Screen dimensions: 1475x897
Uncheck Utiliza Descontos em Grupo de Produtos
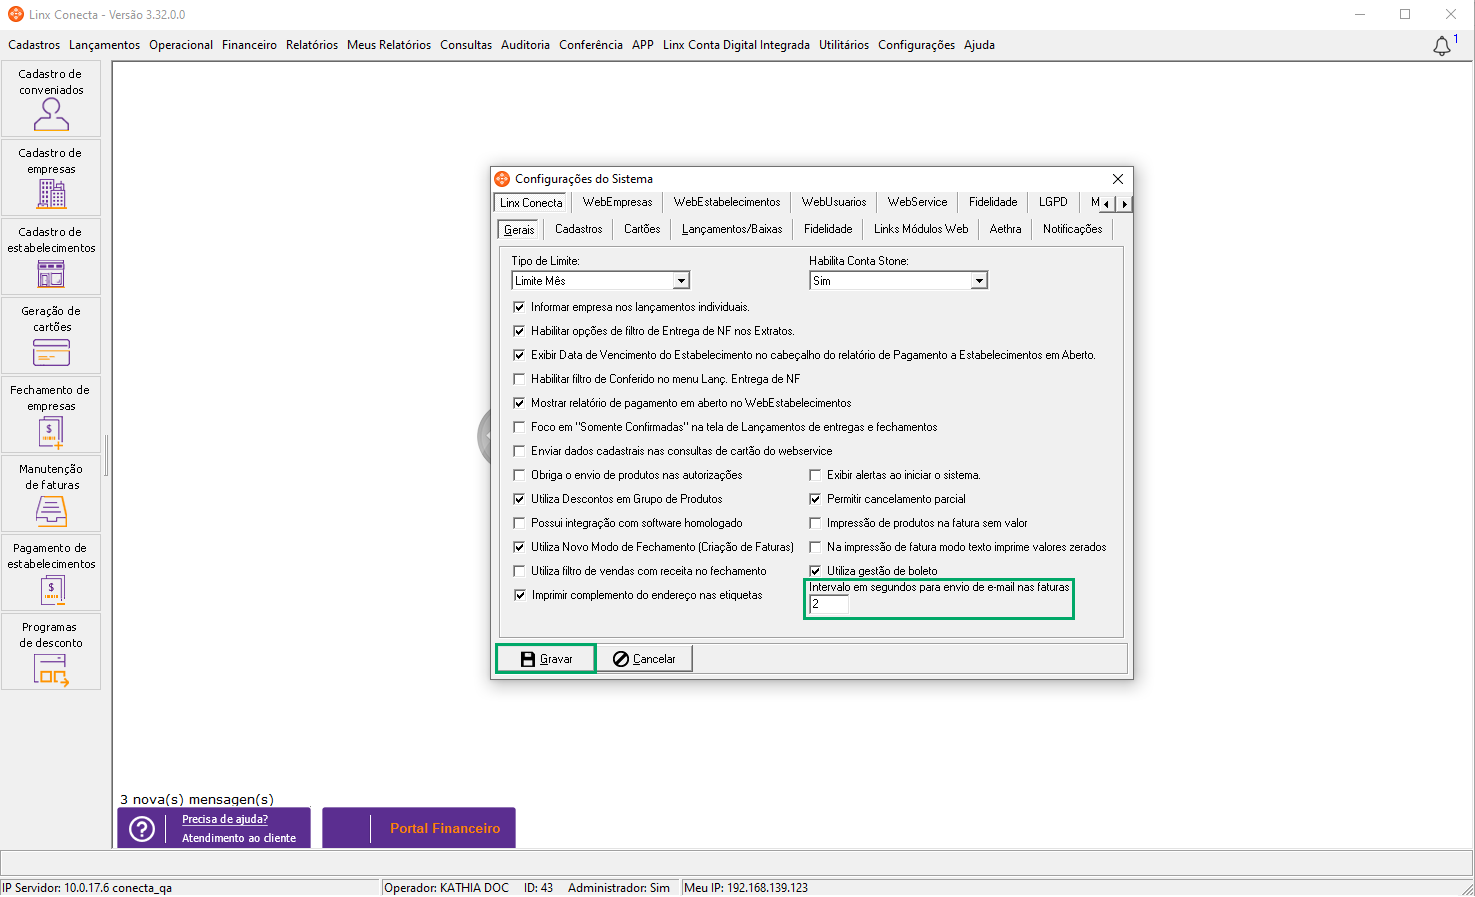[519, 499]
